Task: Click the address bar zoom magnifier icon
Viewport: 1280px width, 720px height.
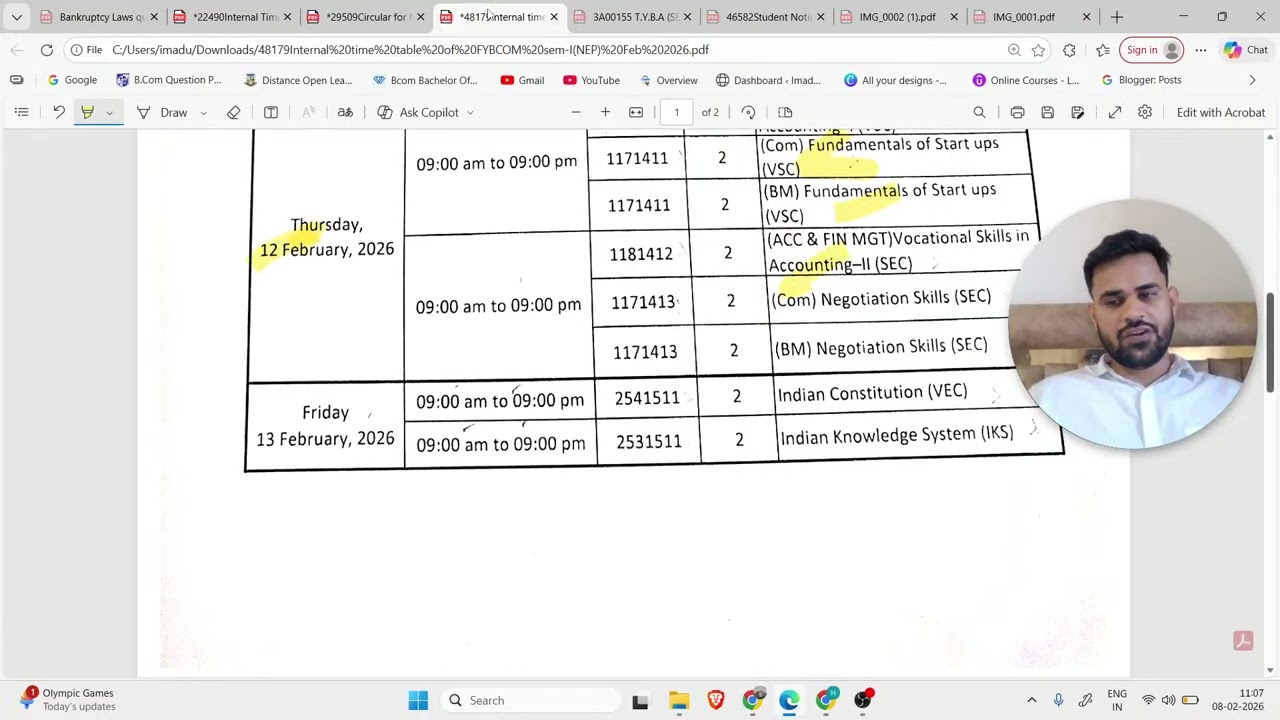Action: click(x=1014, y=50)
